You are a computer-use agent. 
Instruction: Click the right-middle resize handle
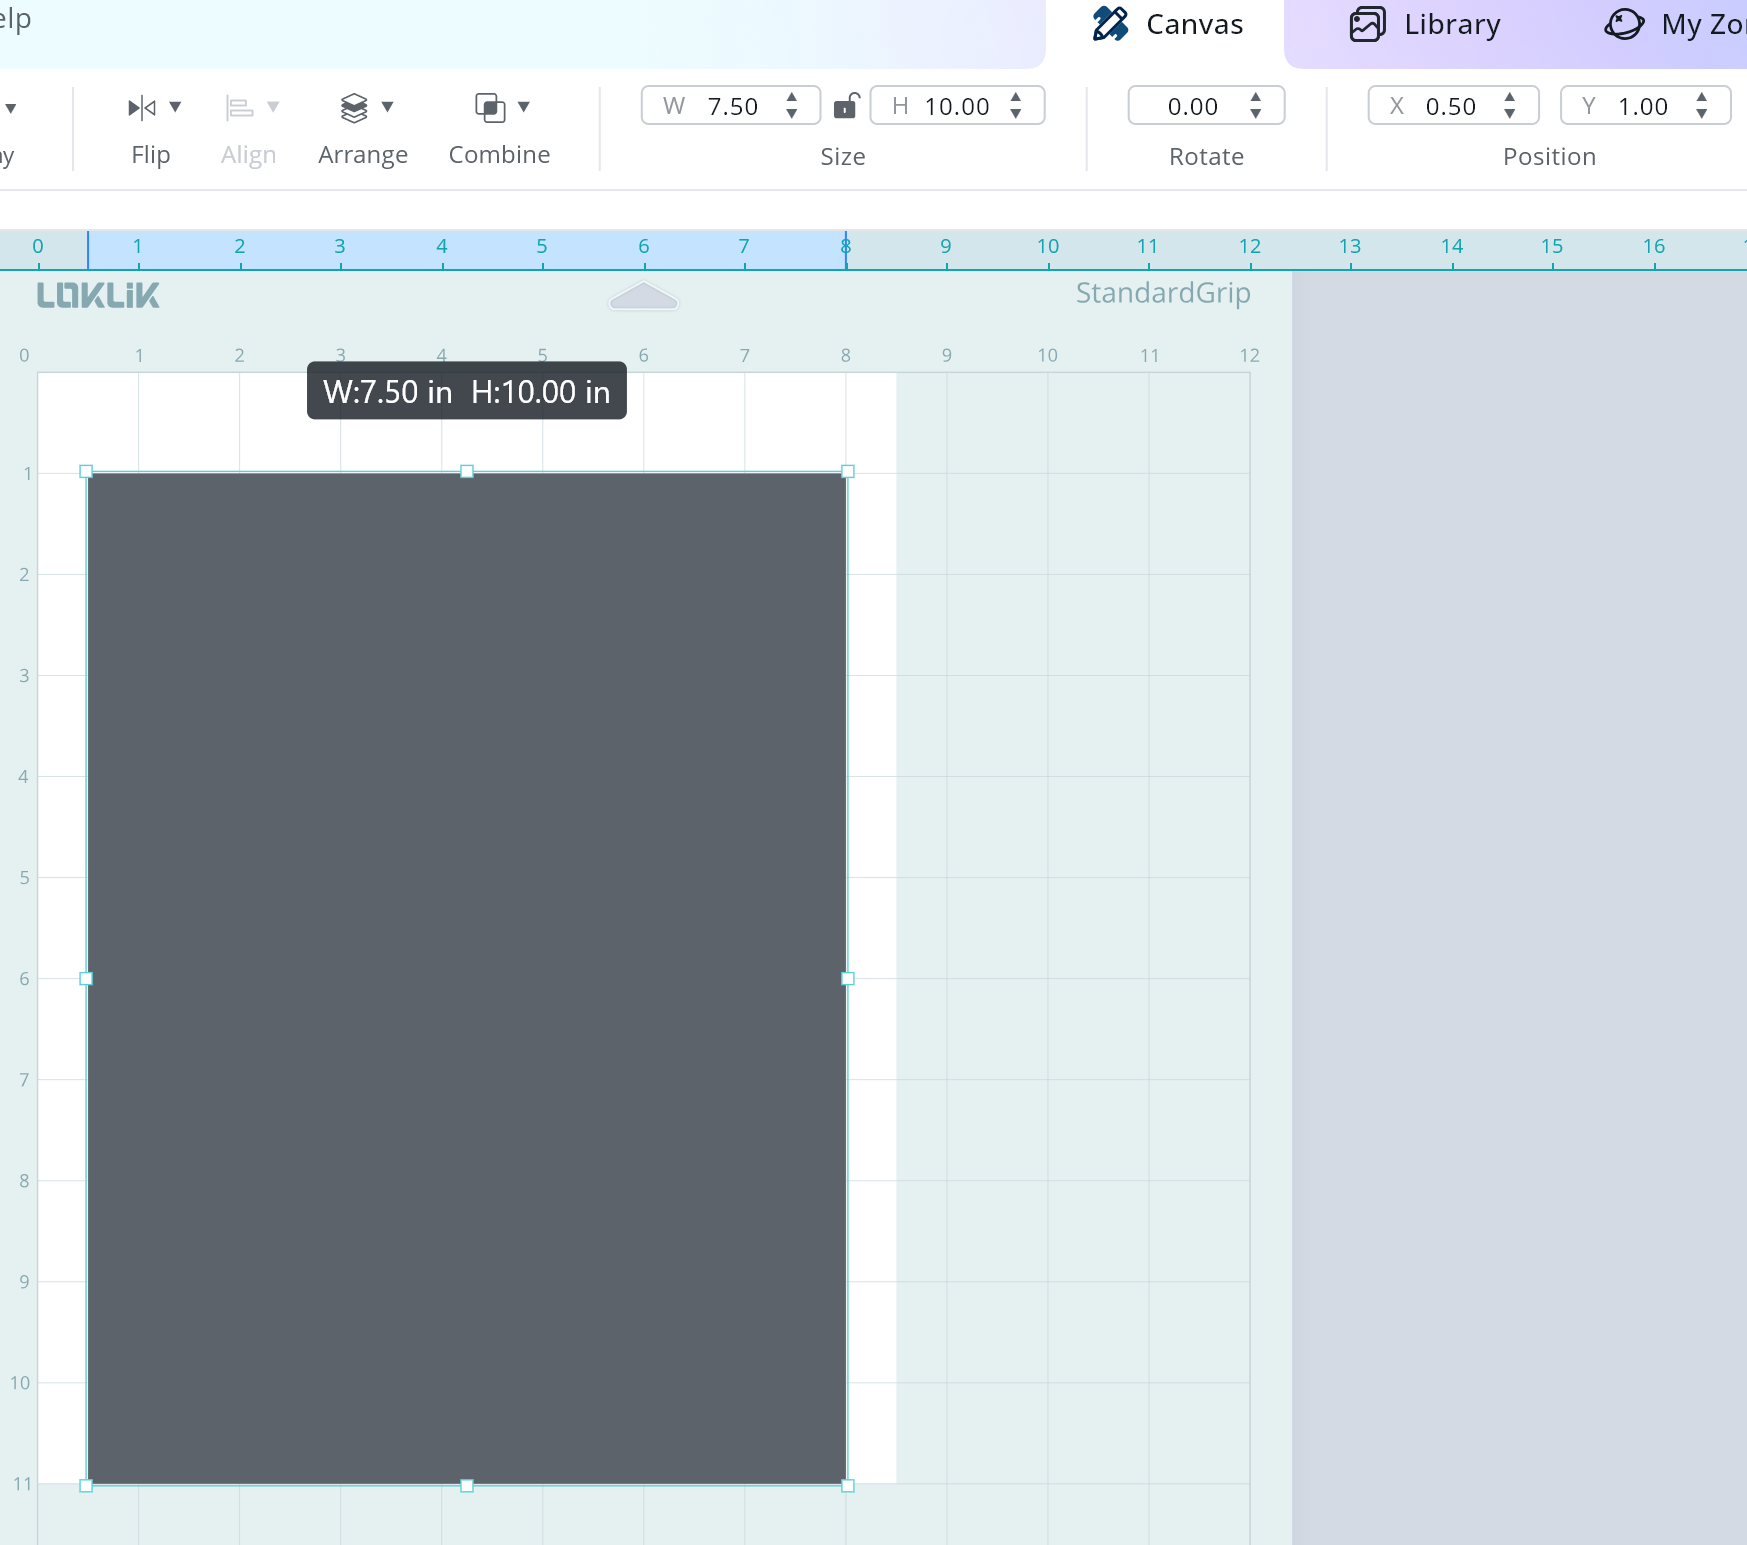848,979
